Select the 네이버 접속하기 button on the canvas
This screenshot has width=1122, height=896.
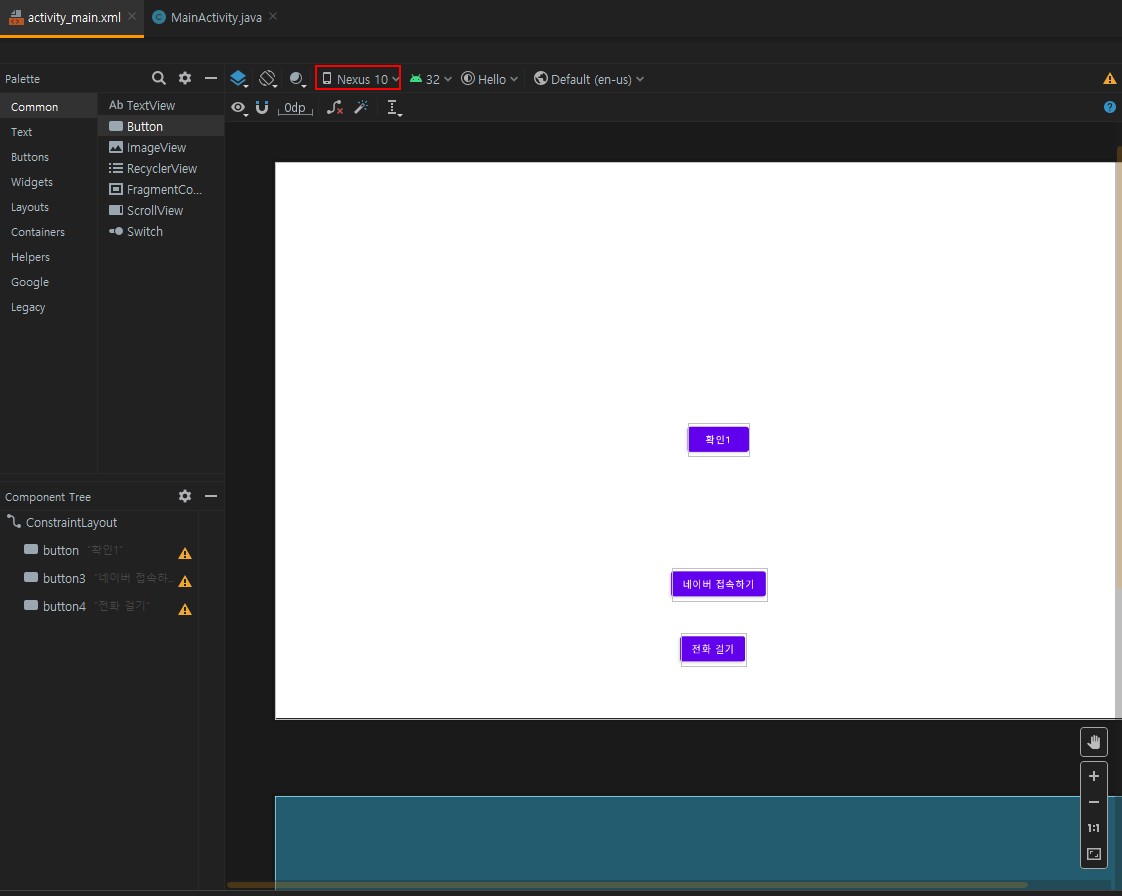point(719,584)
